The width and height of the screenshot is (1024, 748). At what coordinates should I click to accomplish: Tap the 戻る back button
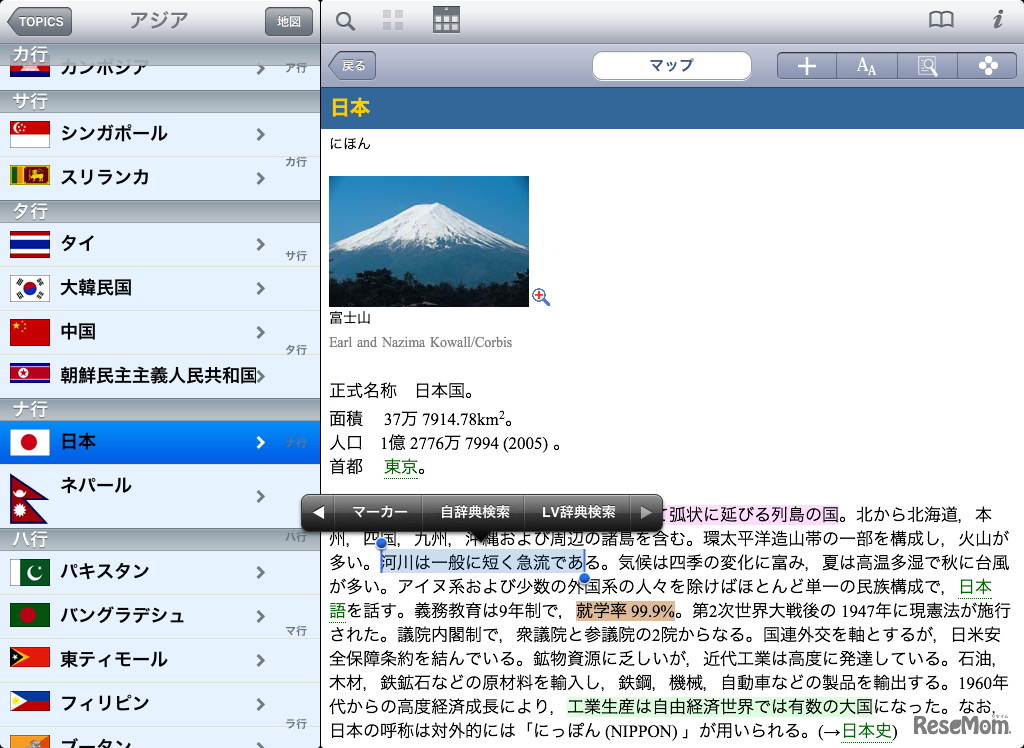click(x=352, y=65)
